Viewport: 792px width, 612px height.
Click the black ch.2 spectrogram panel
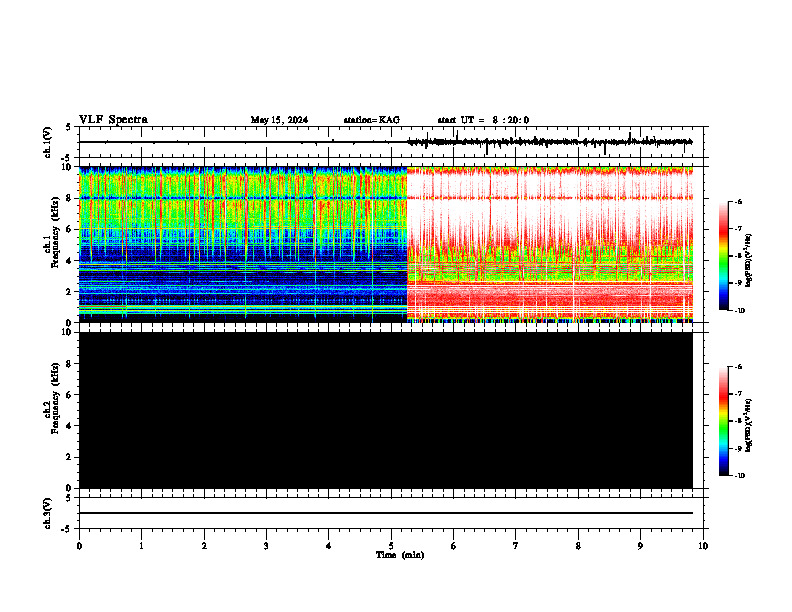[x=386, y=410]
